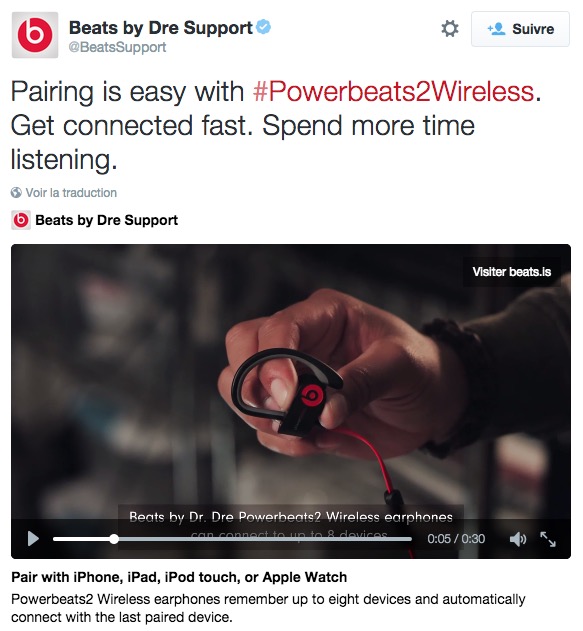Play the video with the play icon
Image resolution: width=583 pixels, height=631 pixels.
[x=33, y=538]
